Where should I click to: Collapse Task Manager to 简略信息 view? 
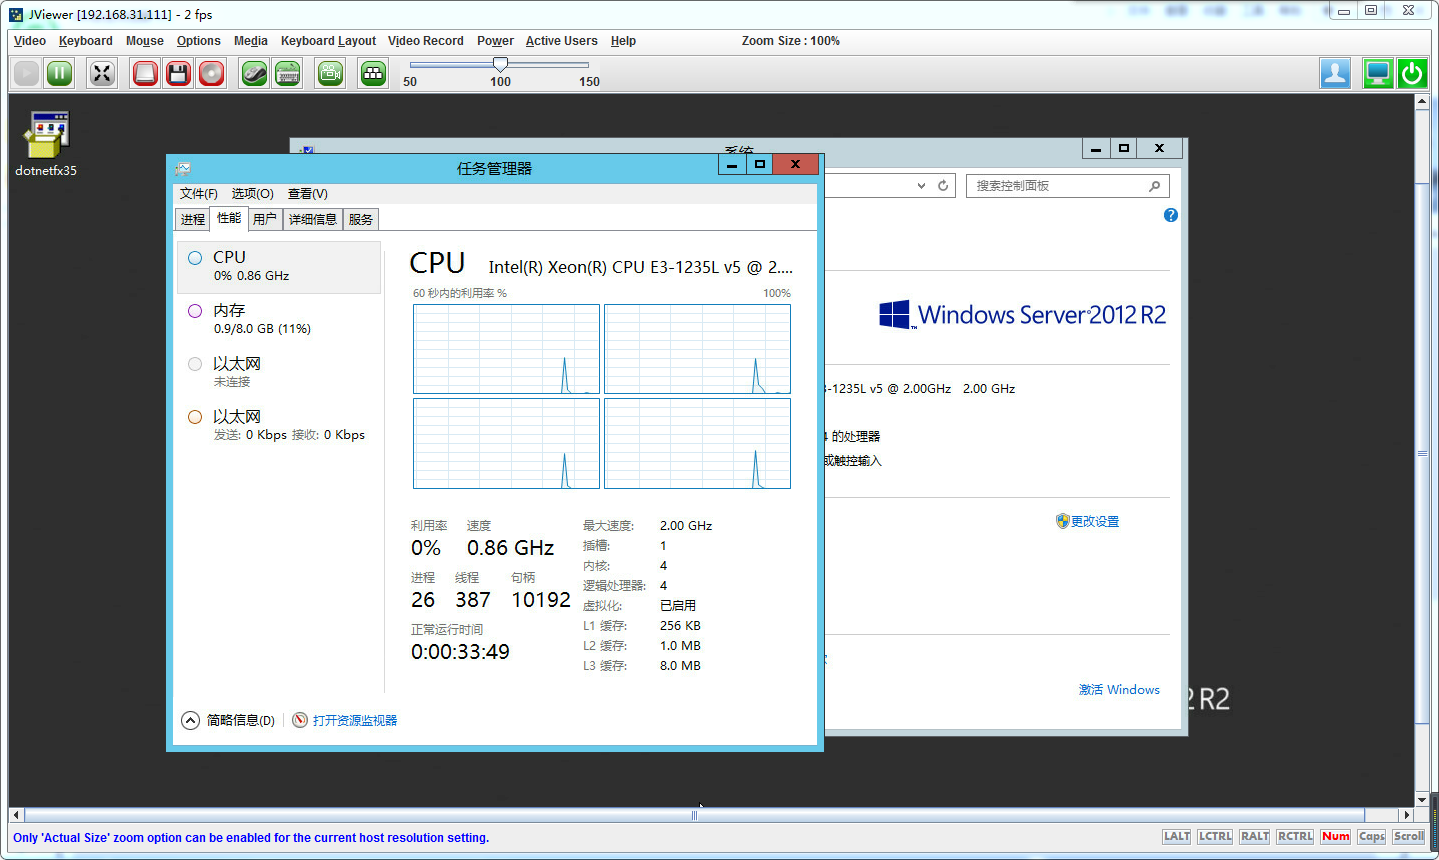(x=230, y=720)
